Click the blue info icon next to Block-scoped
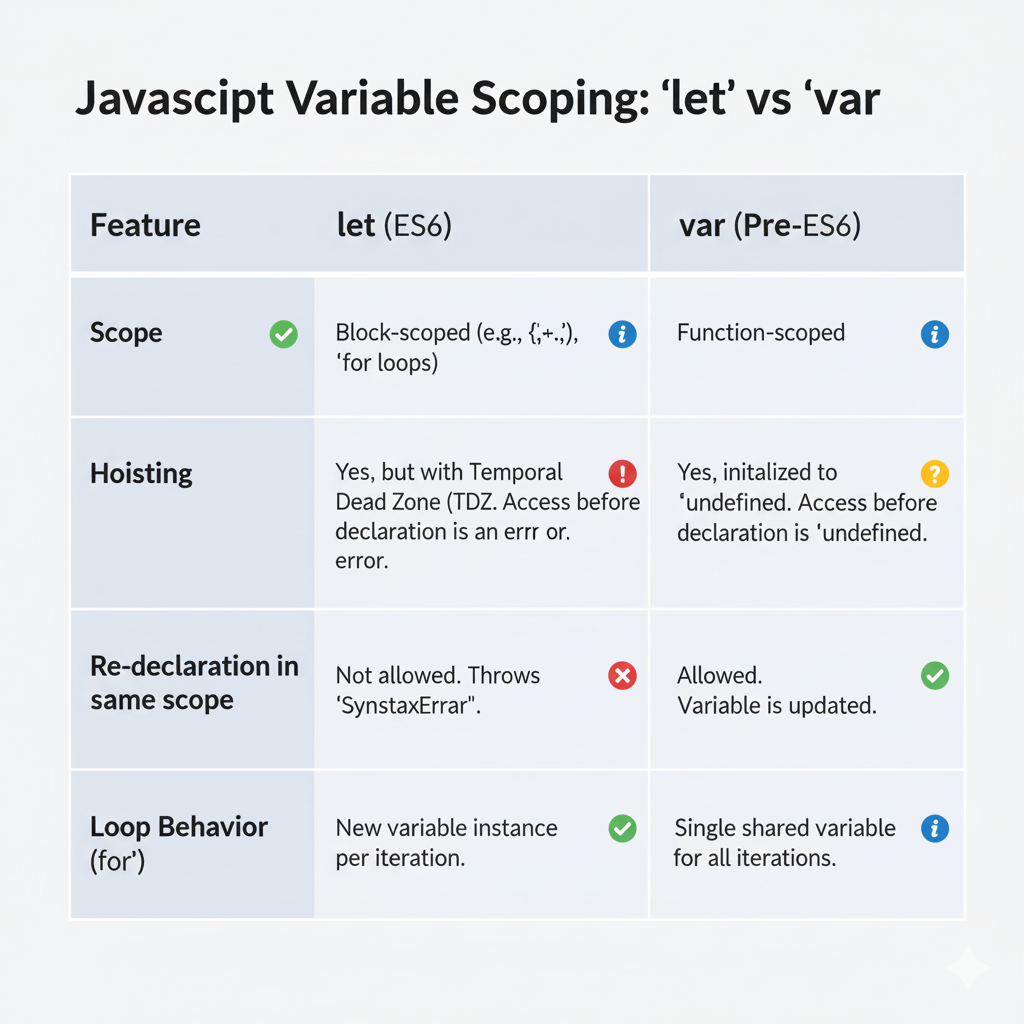The height and width of the screenshot is (1024, 1024). 622,334
